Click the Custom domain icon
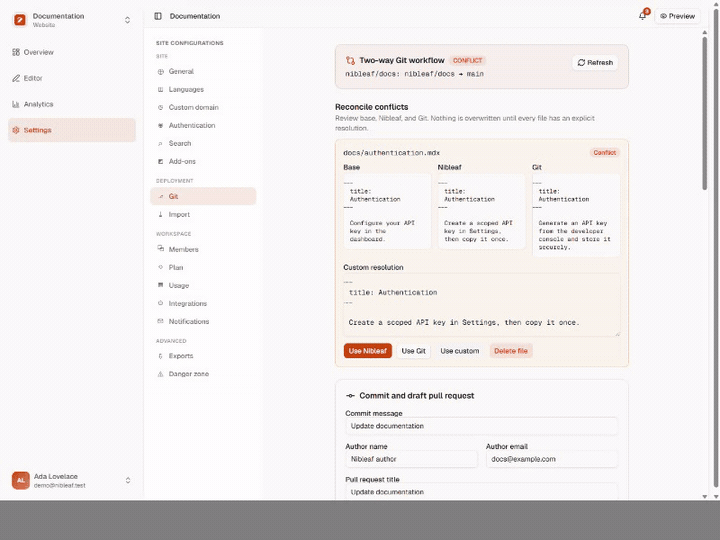 (160, 107)
